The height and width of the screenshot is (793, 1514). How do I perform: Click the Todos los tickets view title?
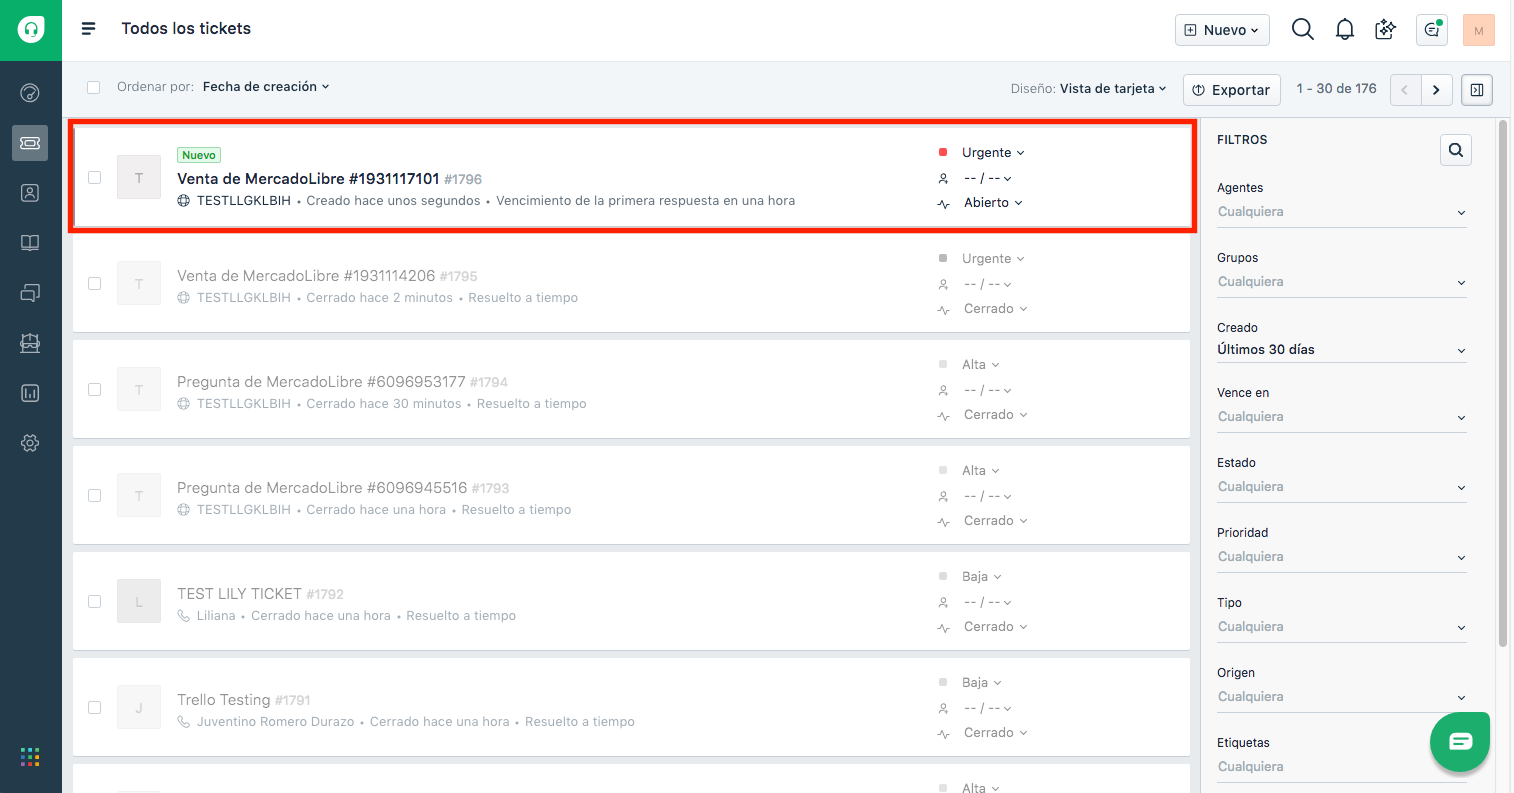(186, 29)
